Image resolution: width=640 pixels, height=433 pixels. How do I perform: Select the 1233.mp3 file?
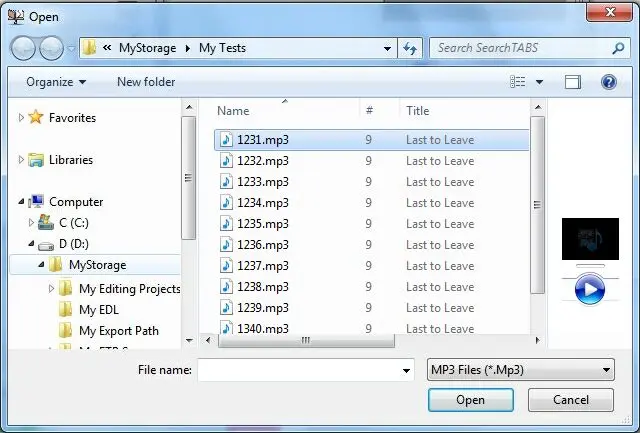click(263, 182)
